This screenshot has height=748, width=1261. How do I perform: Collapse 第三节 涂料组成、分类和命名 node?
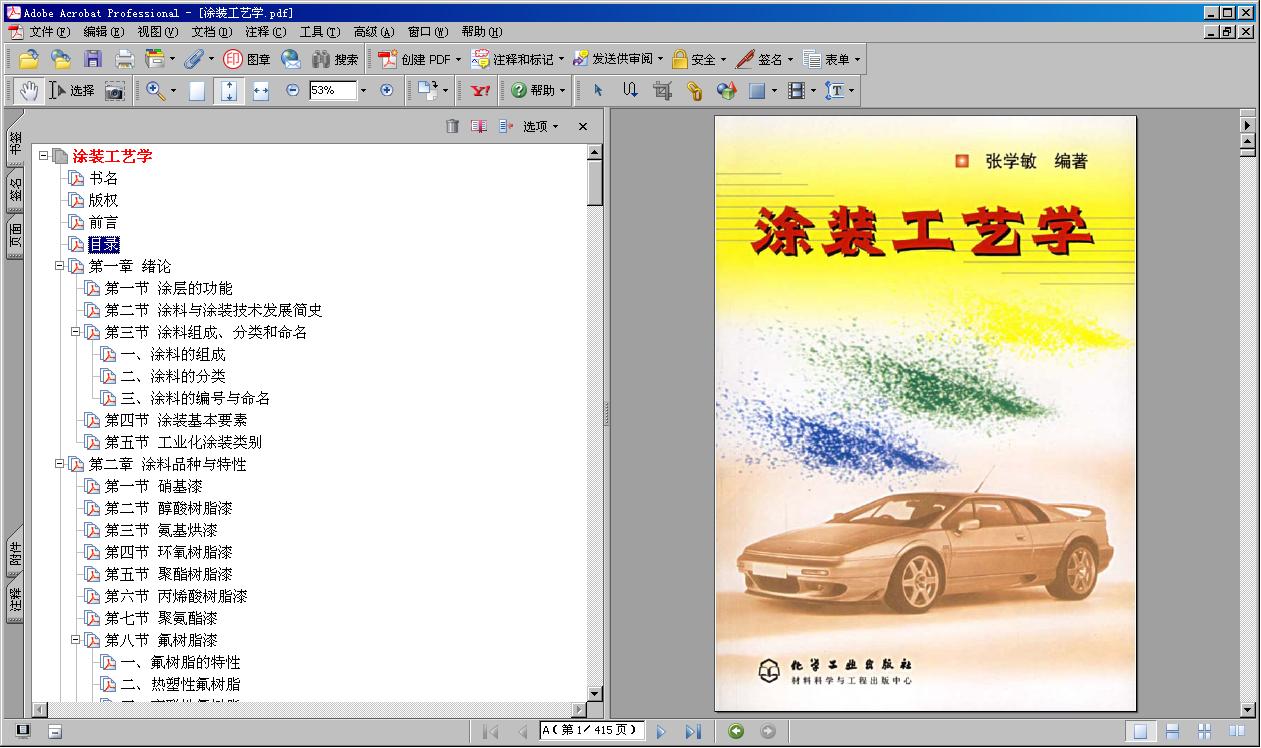click(x=76, y=332)
